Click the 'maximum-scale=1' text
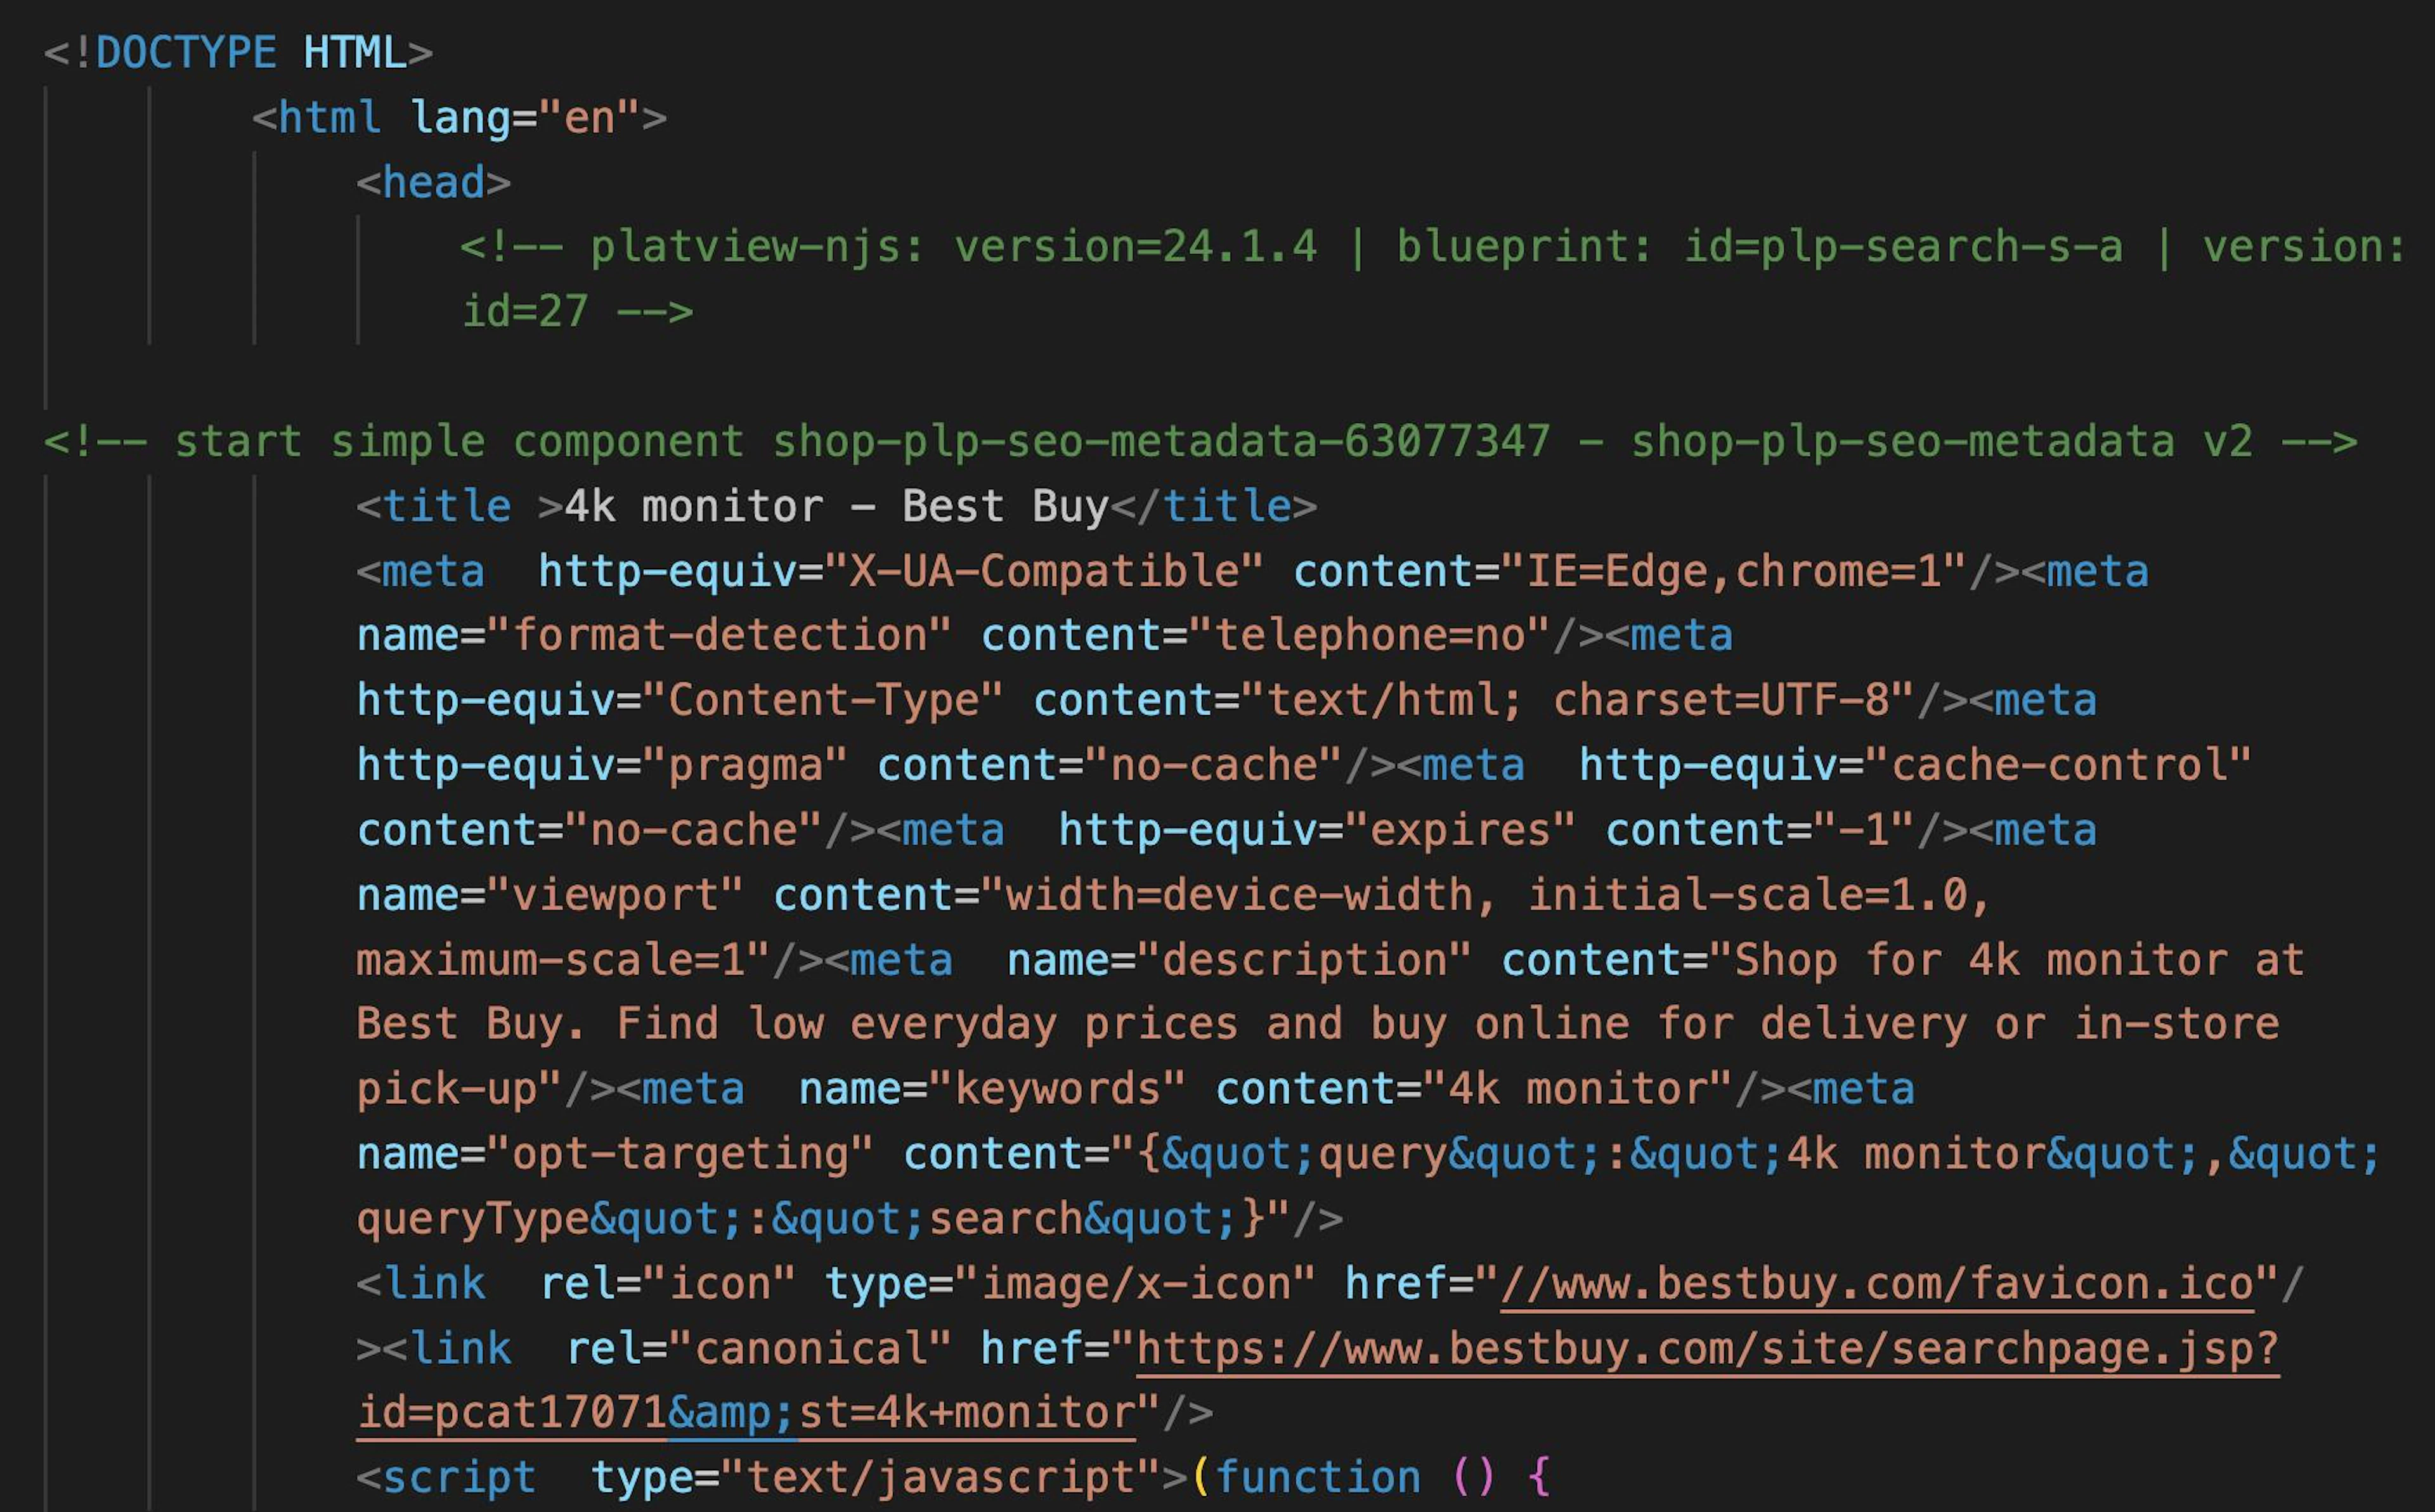 click(x=551, y=959)
